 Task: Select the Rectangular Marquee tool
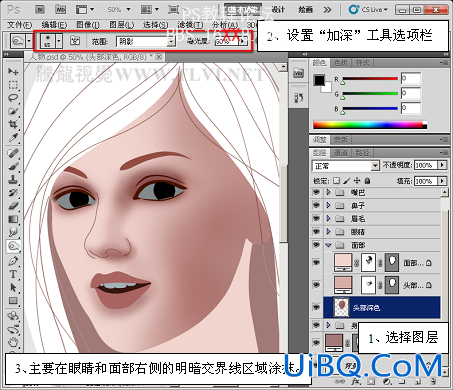(13, 85)
